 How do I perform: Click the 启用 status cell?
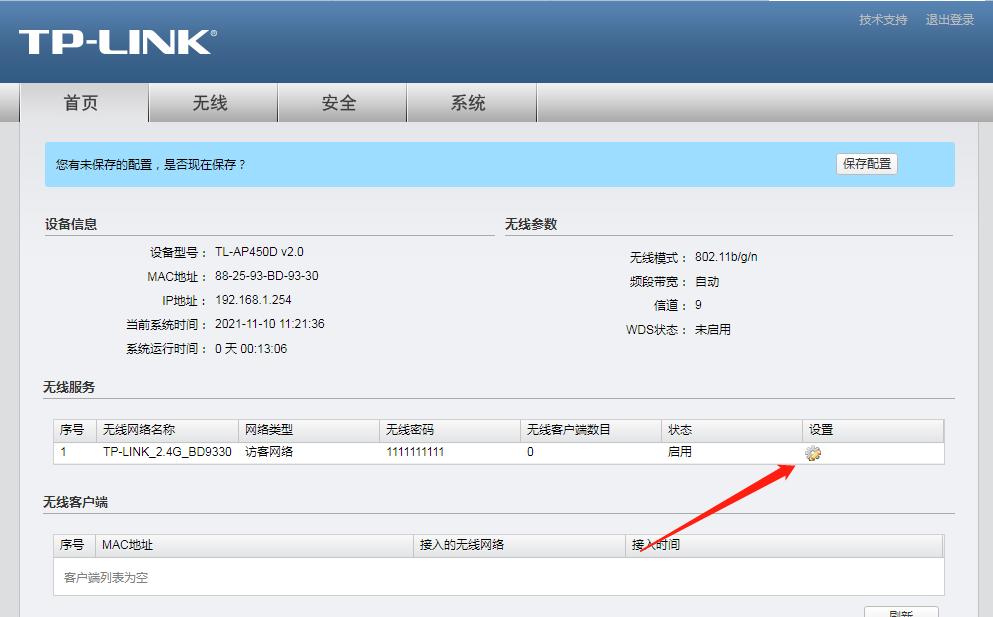point(680,452)
